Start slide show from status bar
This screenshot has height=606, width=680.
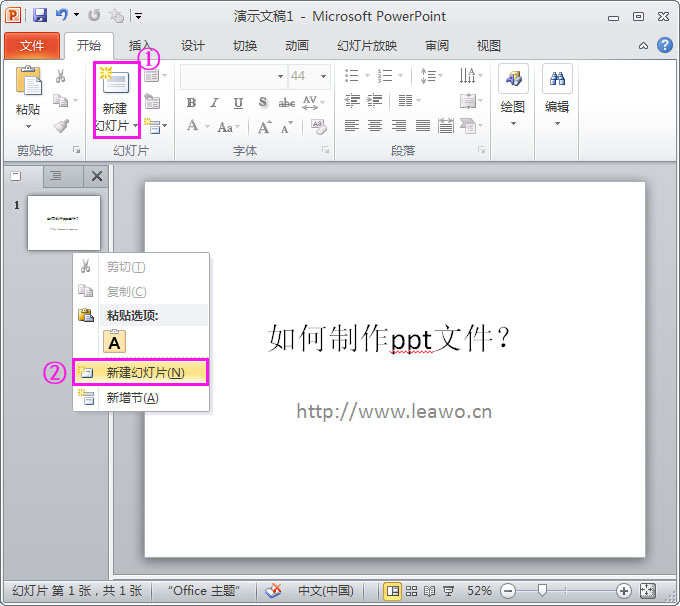(x=448, y=591)
